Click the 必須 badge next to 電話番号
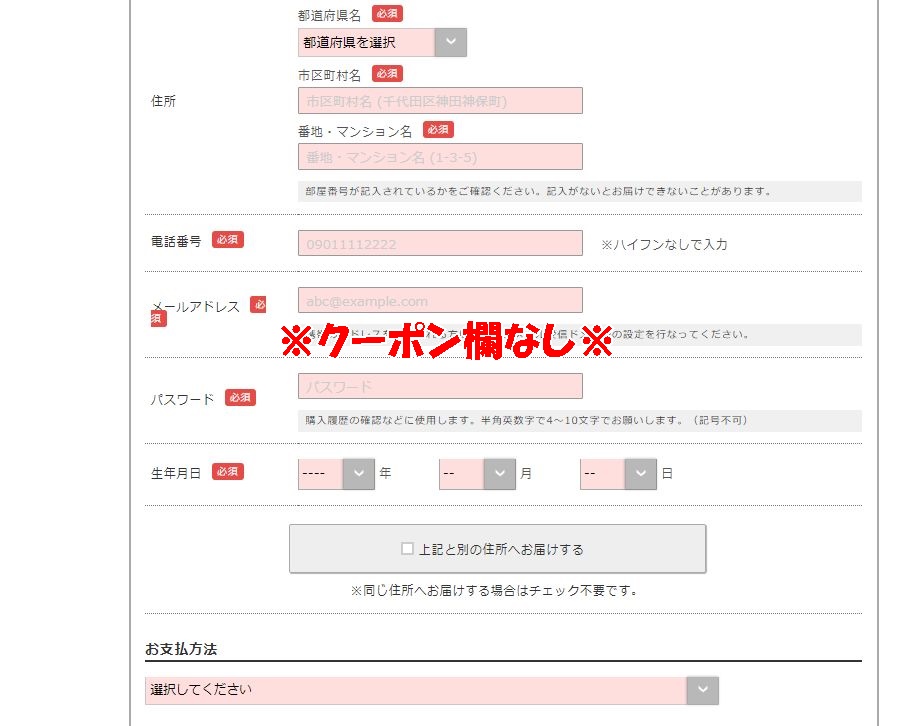The image size is (909, 726). [228, 239]
